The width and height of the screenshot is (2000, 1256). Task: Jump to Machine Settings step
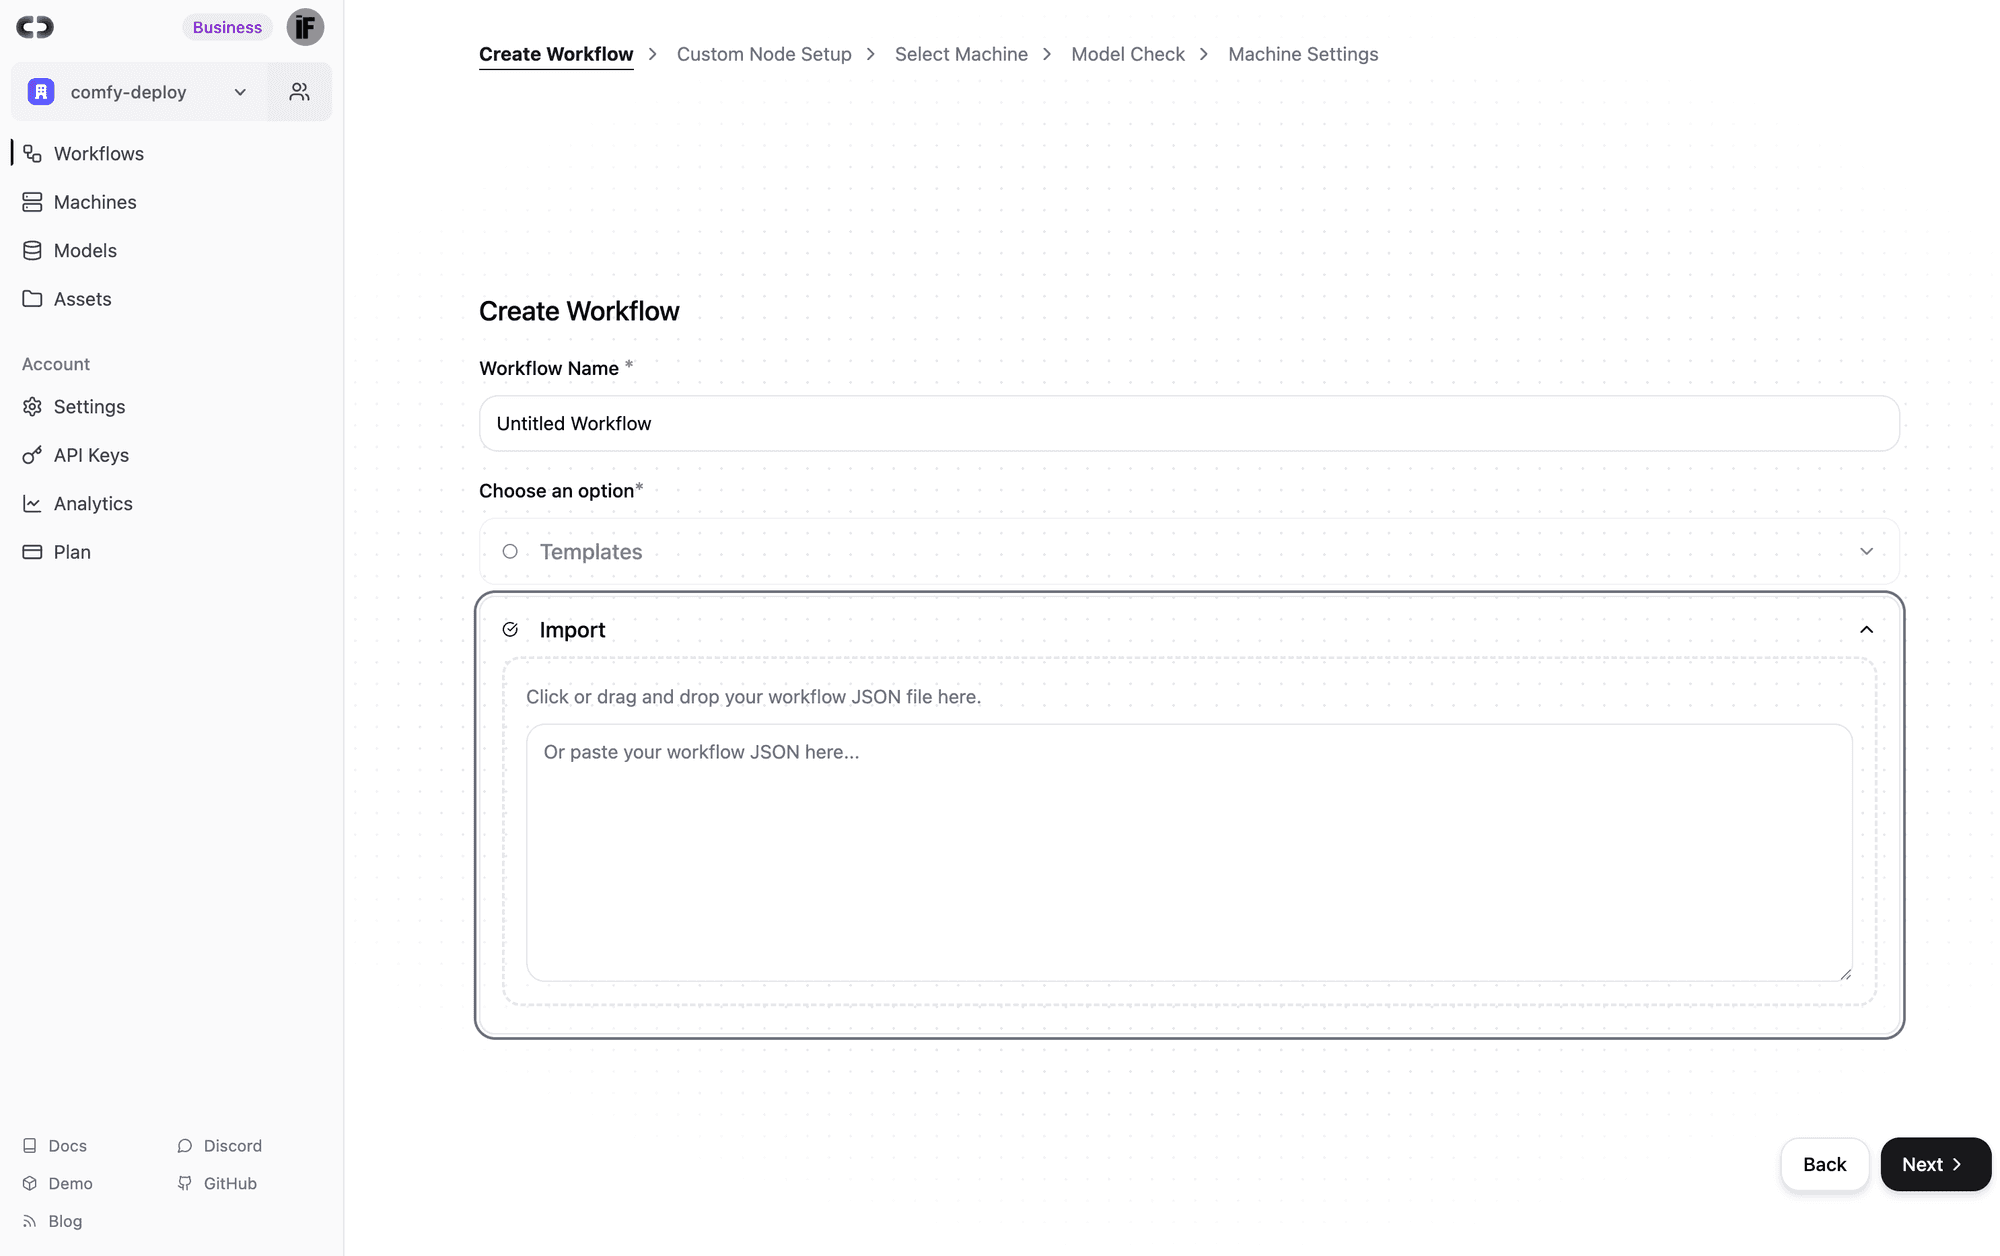[1303, 54]
